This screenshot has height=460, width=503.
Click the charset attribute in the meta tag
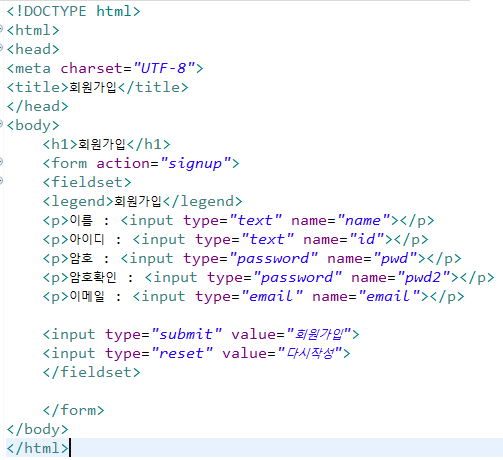click(92, 68)
